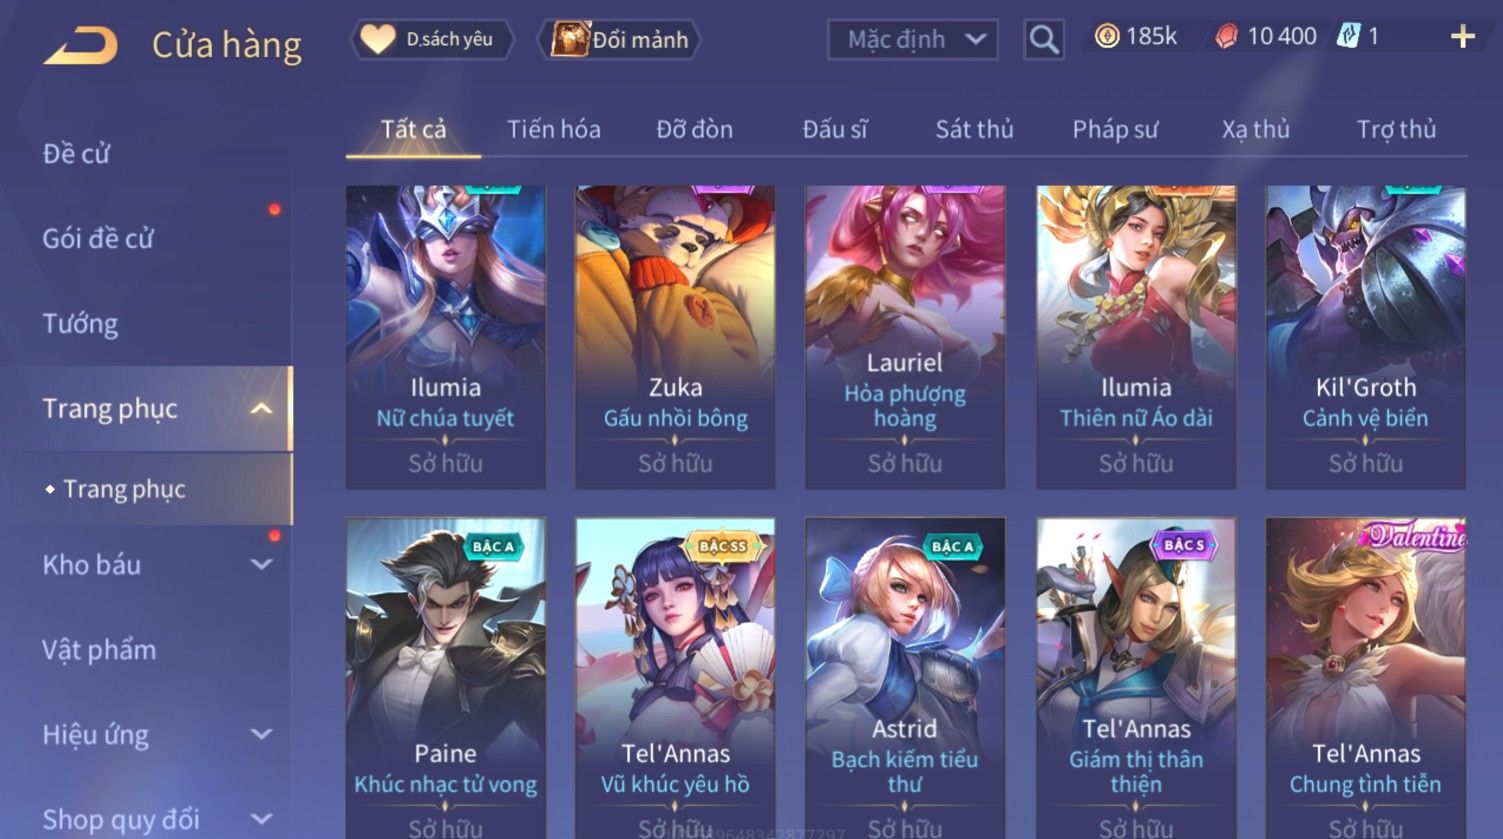Open Đổi mảnh chest exchange
The width and height of the screenshot is (1503, 839).
point(620,40)
